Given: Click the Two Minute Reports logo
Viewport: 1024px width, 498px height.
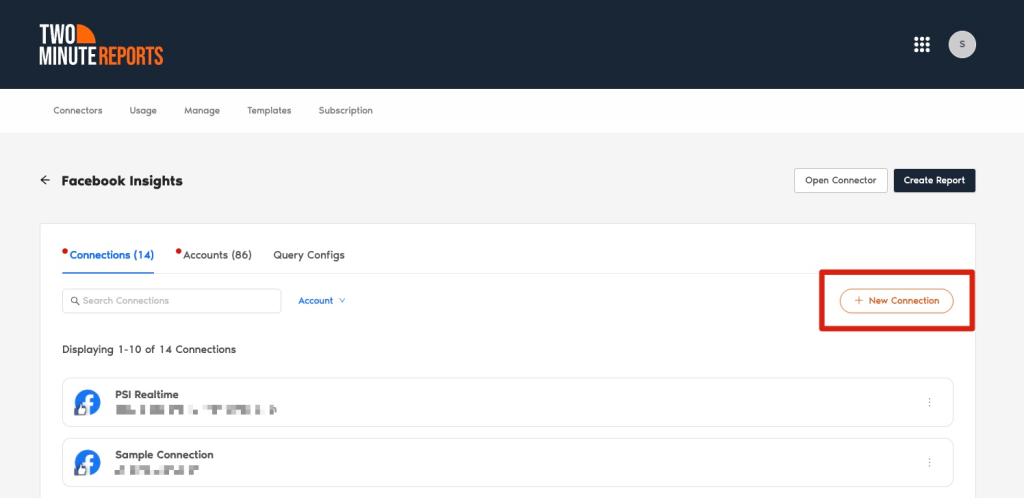Looking at the screenshot, I should 101,44.
